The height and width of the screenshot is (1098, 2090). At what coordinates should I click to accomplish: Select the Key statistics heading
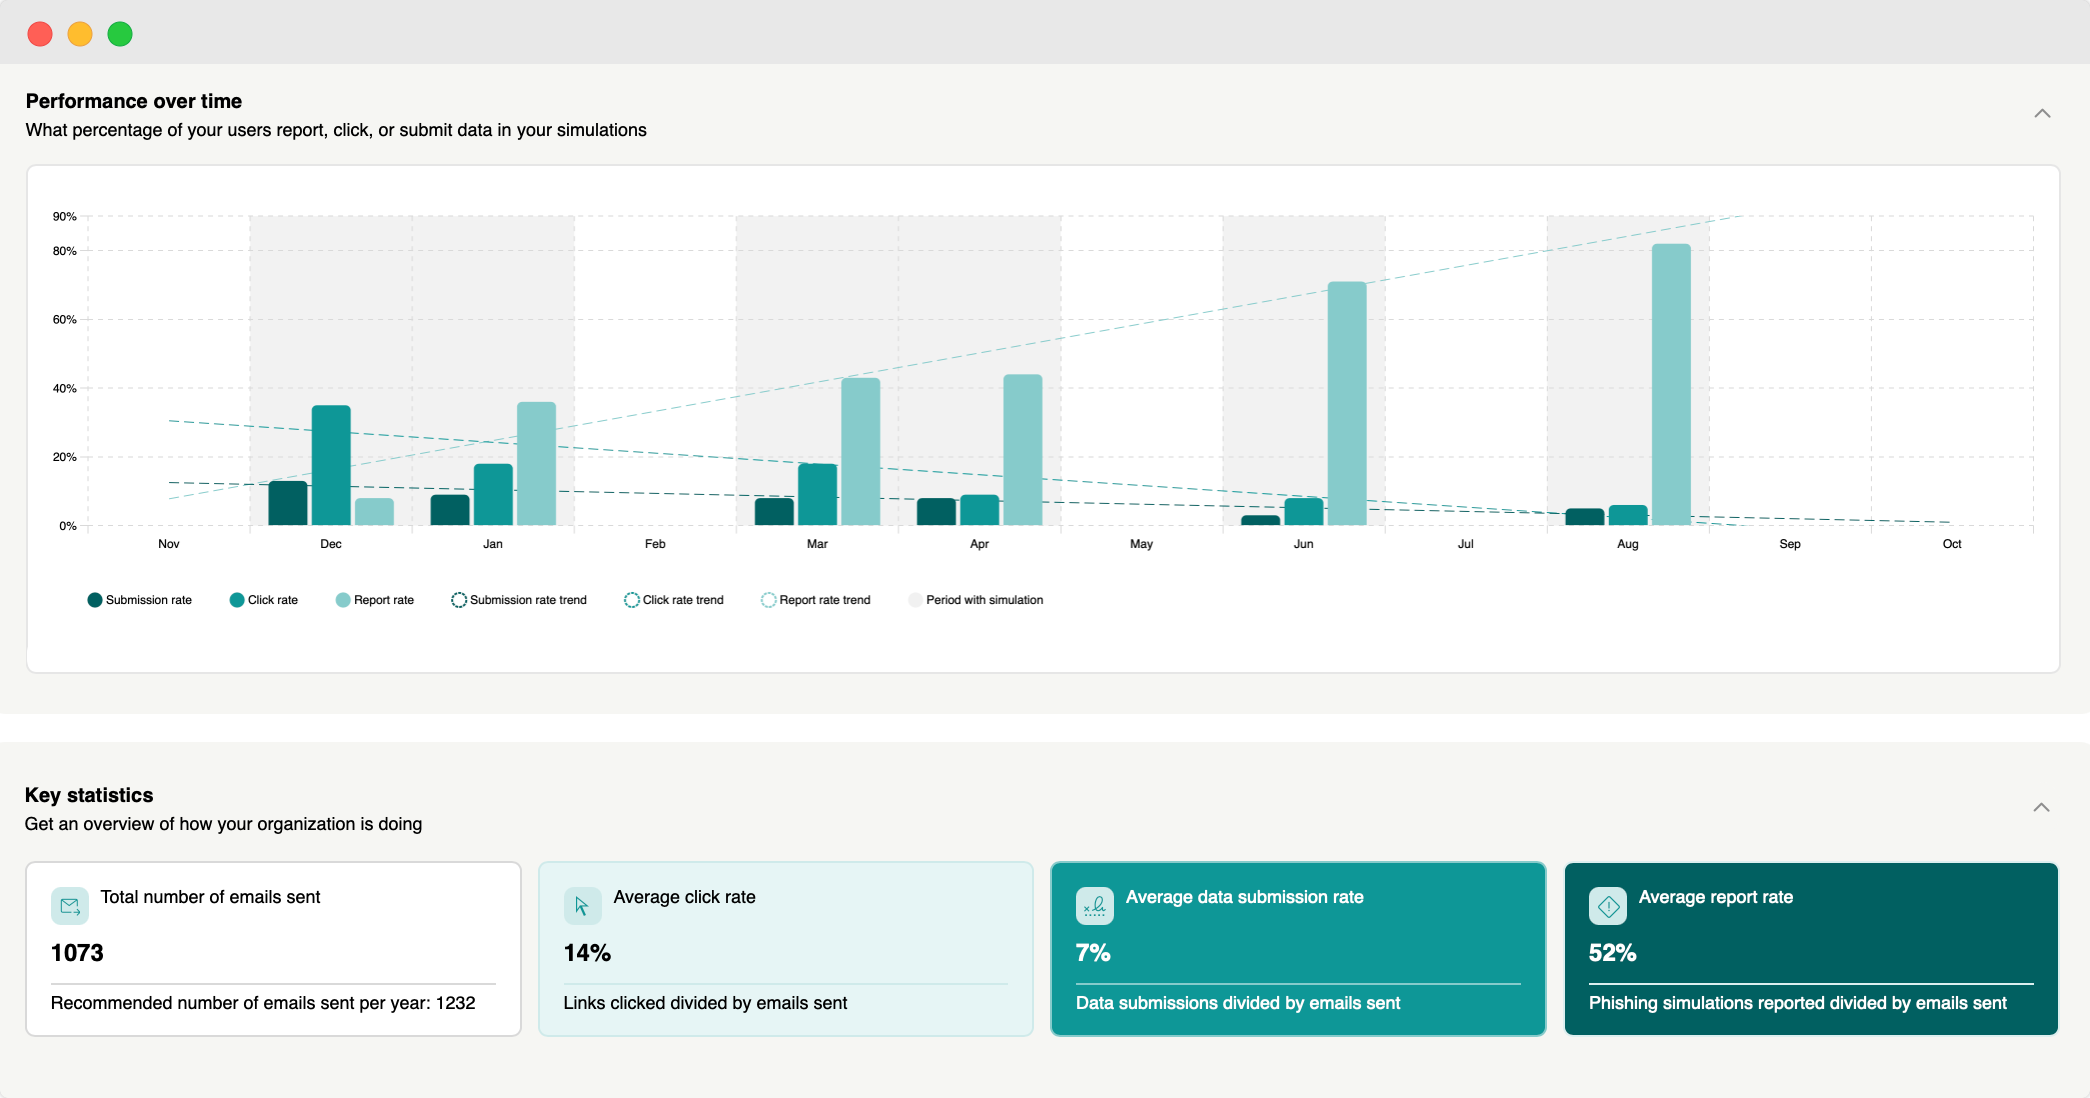(x=88, y=795)
